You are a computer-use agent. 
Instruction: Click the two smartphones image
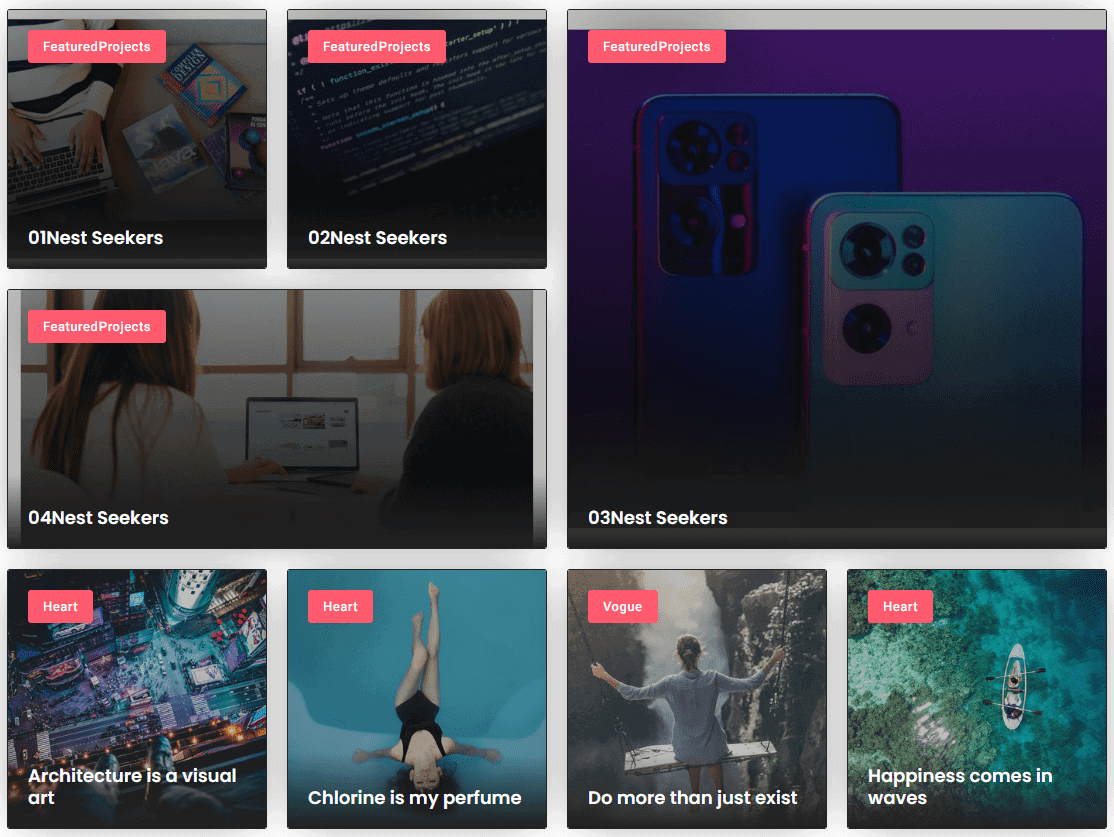837,277
